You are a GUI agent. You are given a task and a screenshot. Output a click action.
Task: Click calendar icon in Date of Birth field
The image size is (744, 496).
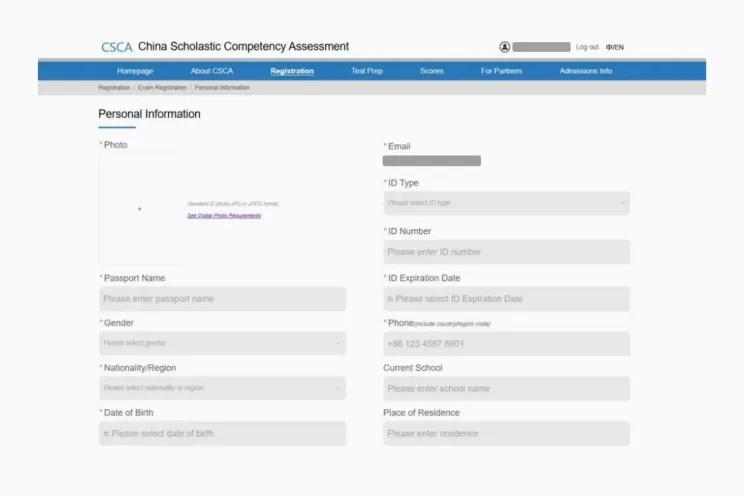coord(106,433)
